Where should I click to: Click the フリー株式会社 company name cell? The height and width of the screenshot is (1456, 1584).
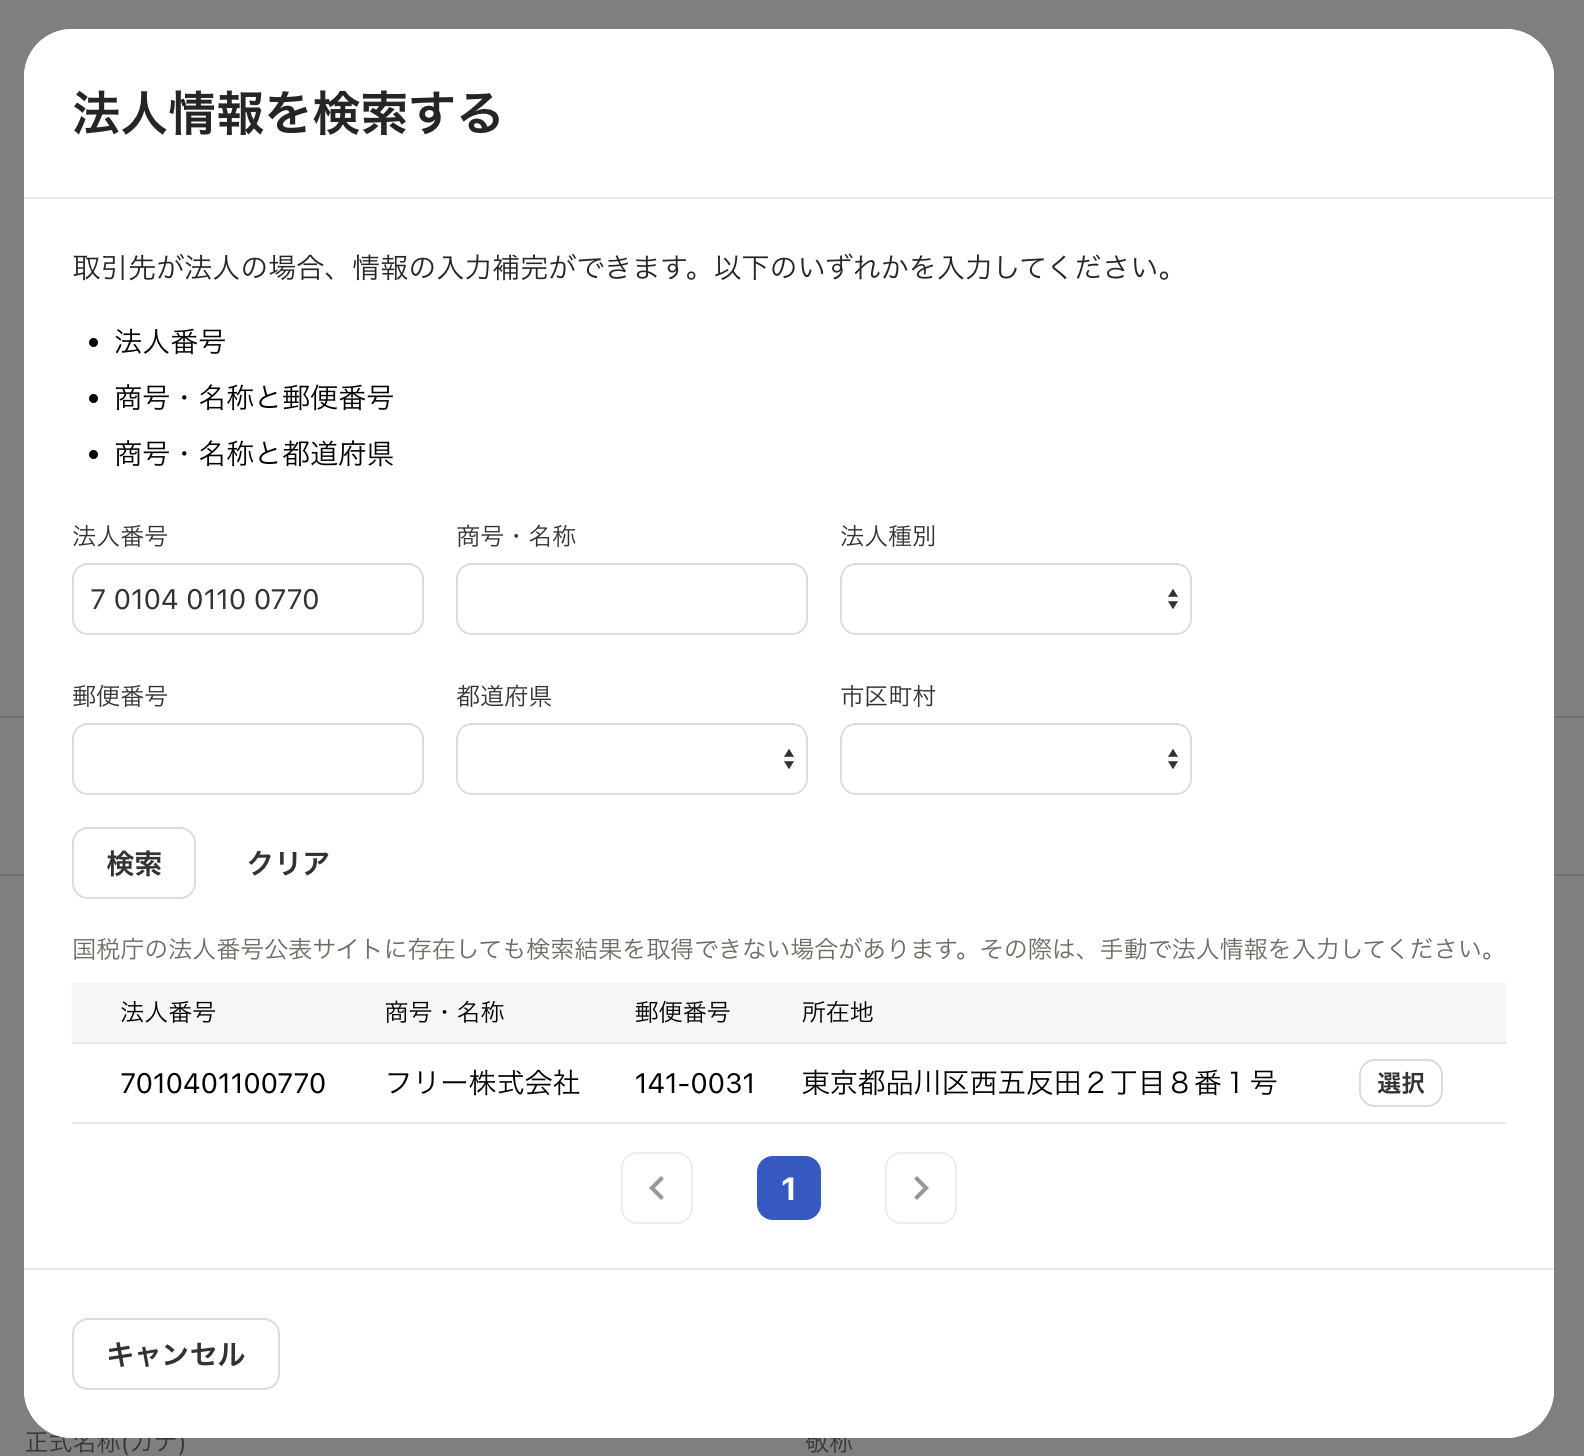483,1083
